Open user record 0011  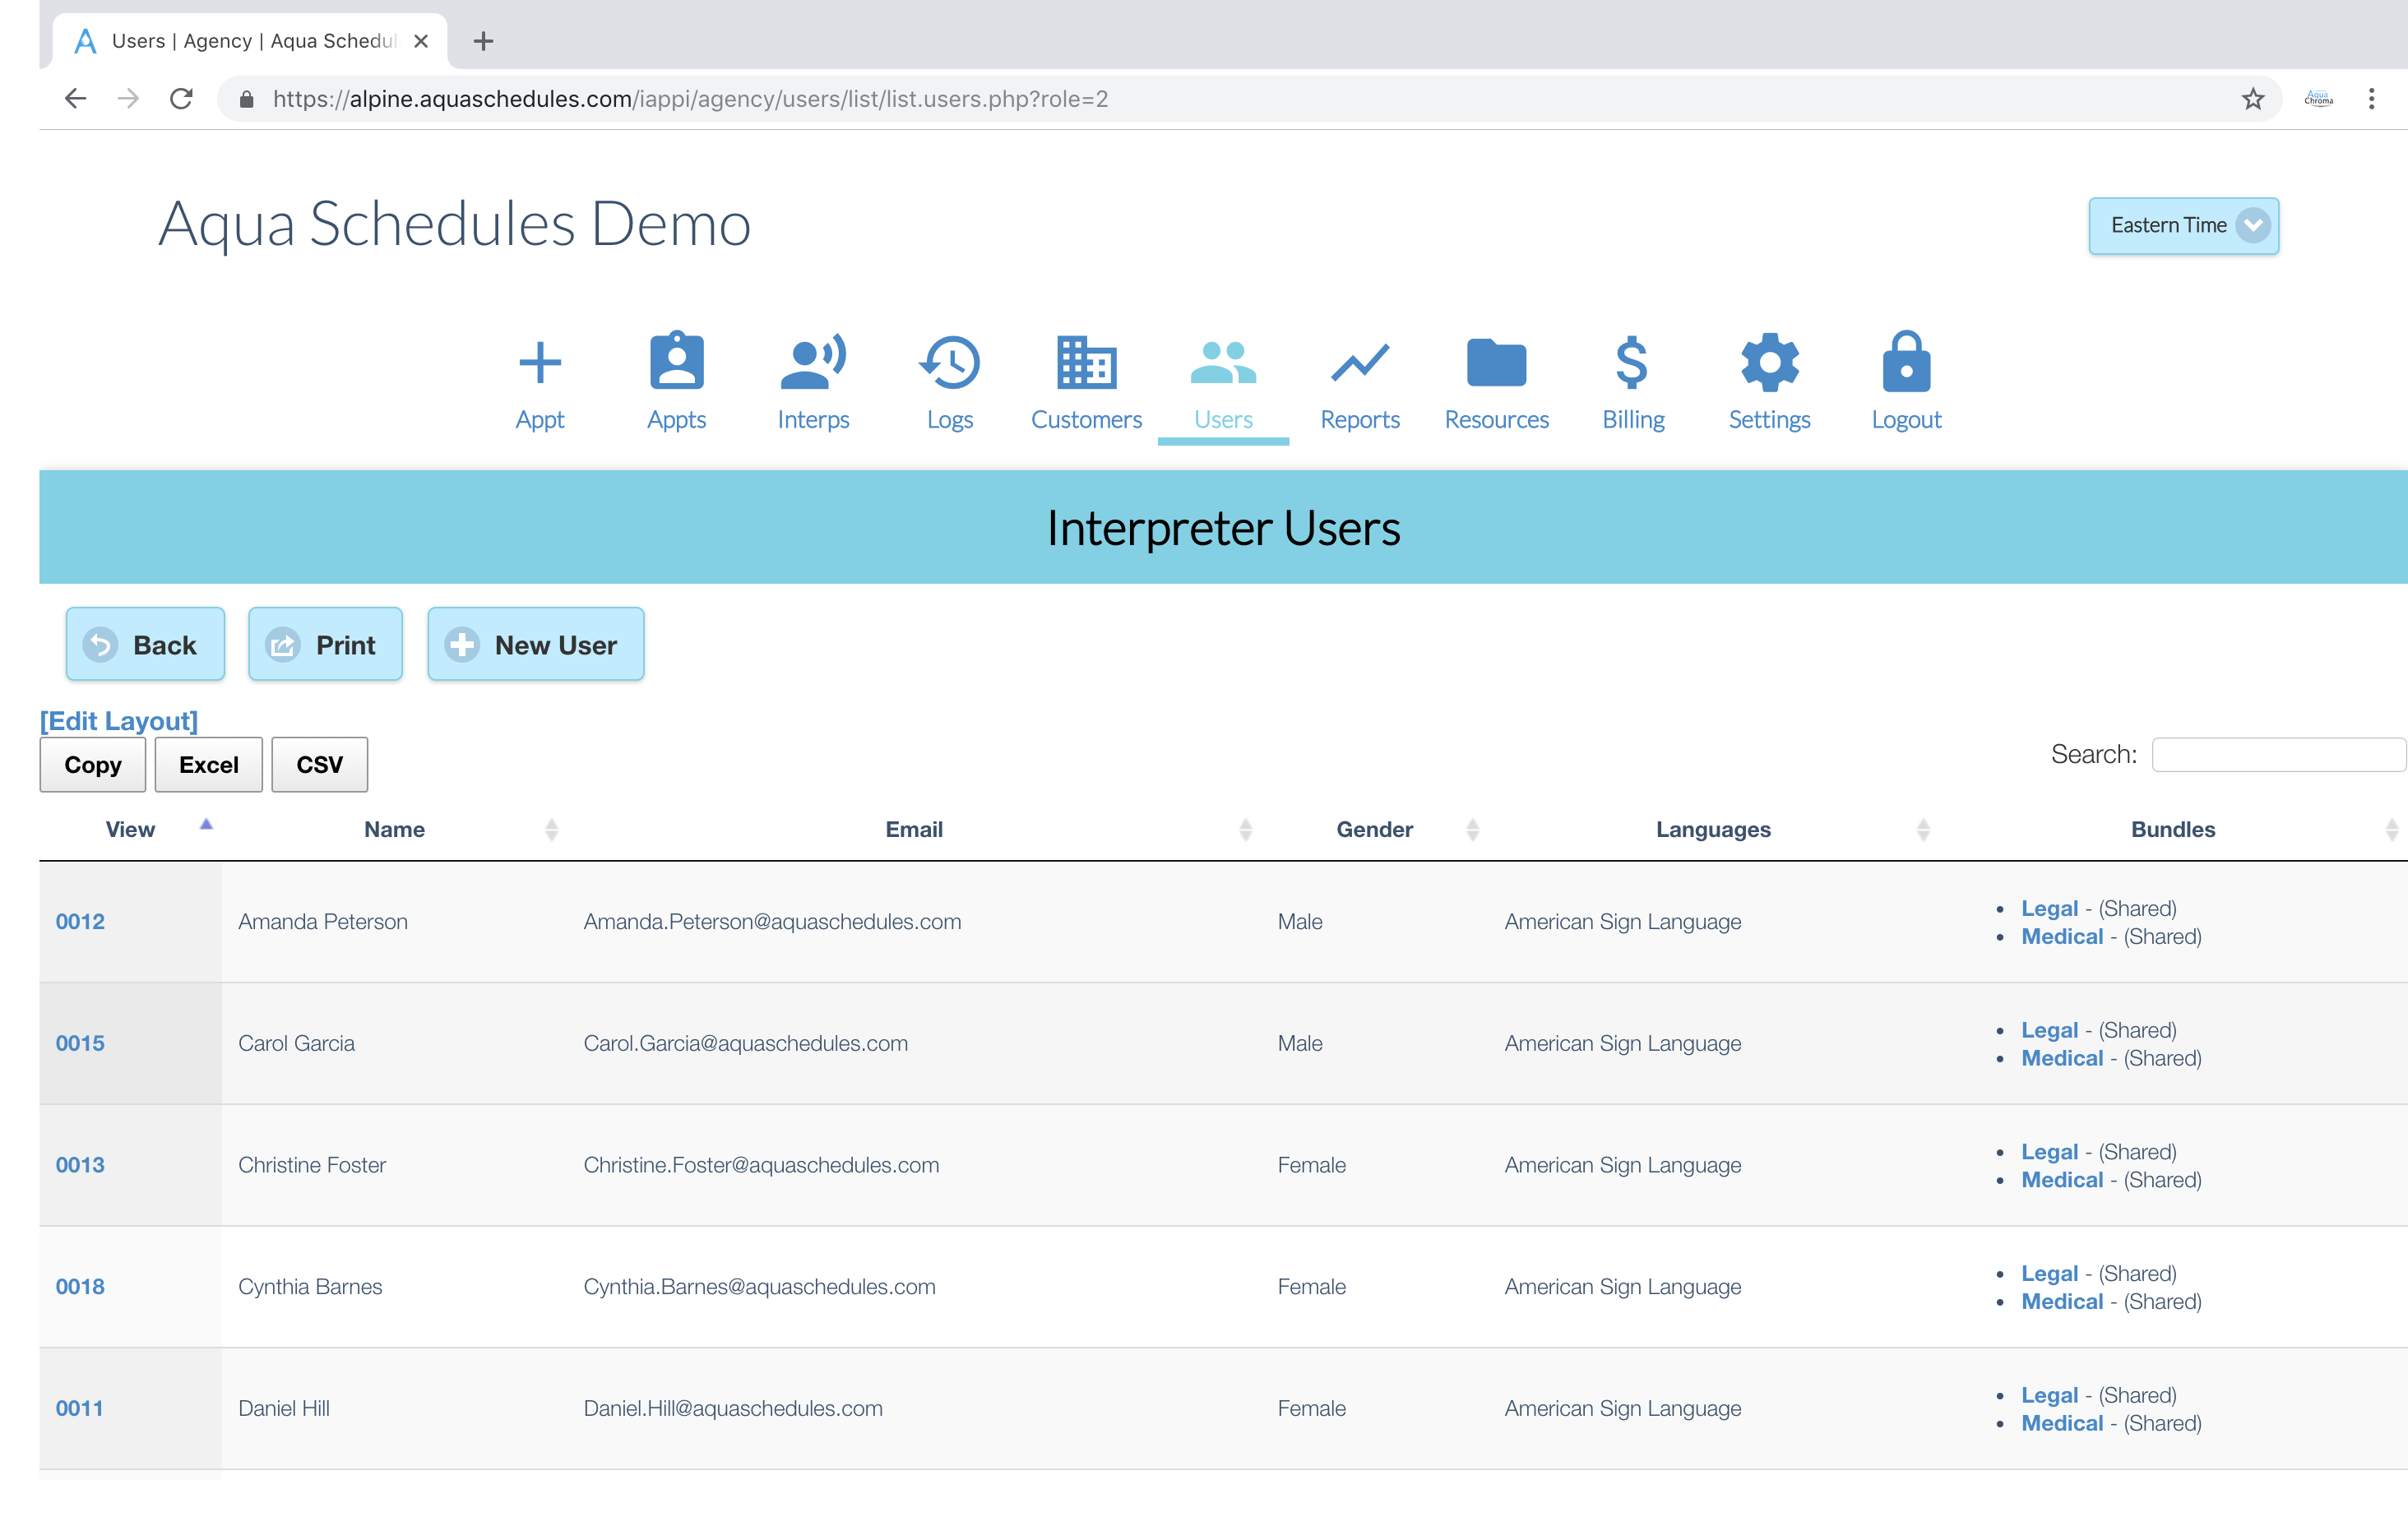(x=80, y=1408)
